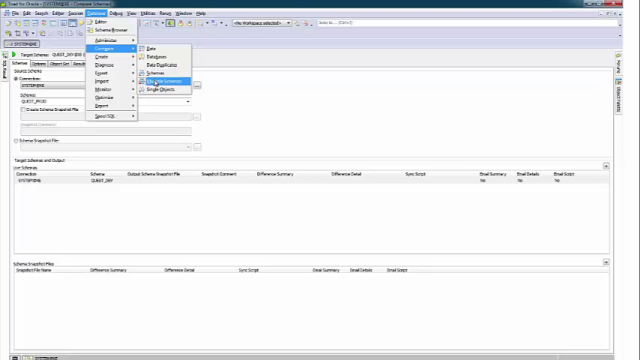The width and height of the screenshot is (640, 360).
Task: Select the Connection radio button
Action: (16, 78)
